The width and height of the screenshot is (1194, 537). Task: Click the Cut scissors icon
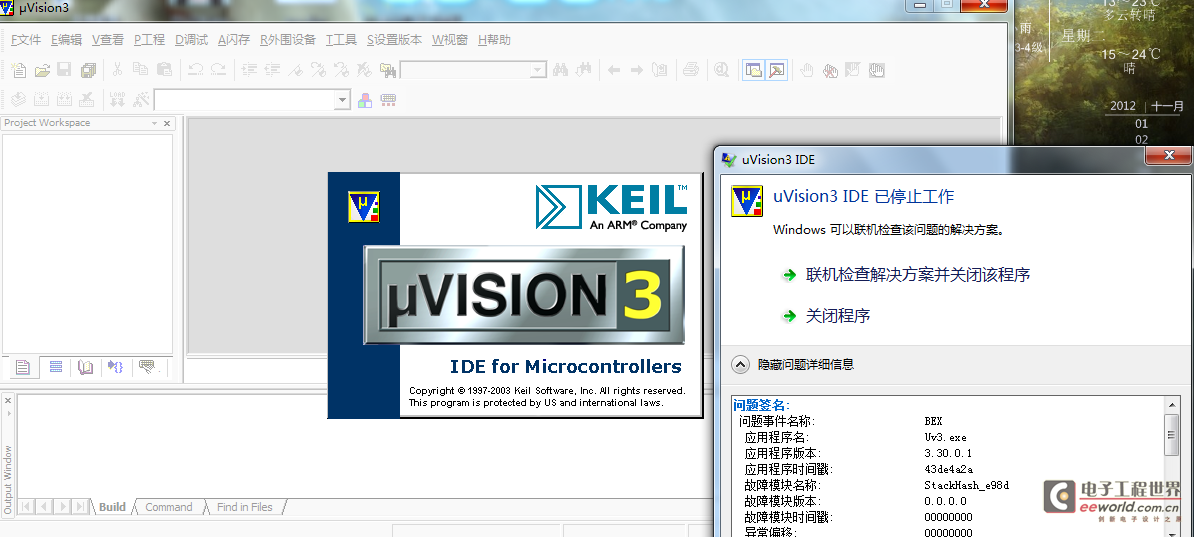tap(117, 70)
